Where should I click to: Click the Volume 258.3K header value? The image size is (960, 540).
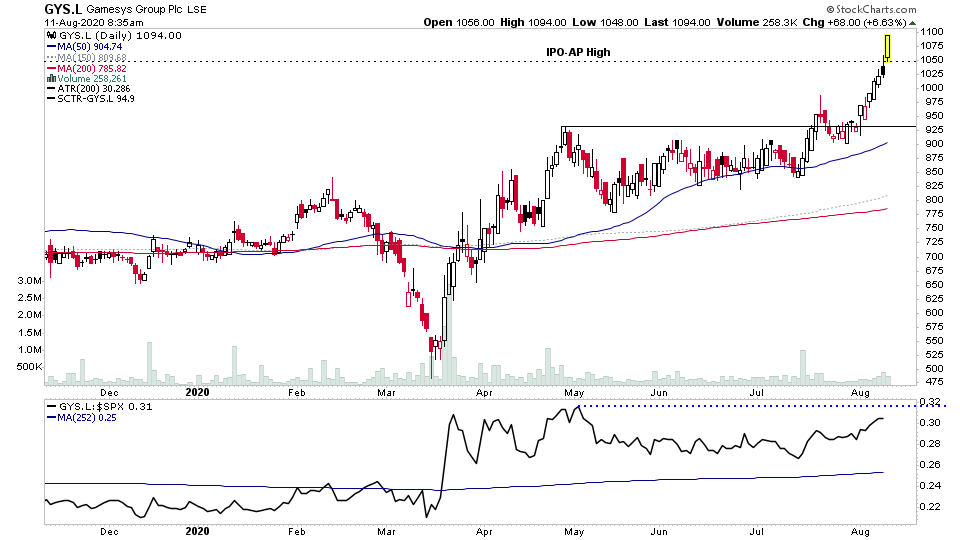757,23
